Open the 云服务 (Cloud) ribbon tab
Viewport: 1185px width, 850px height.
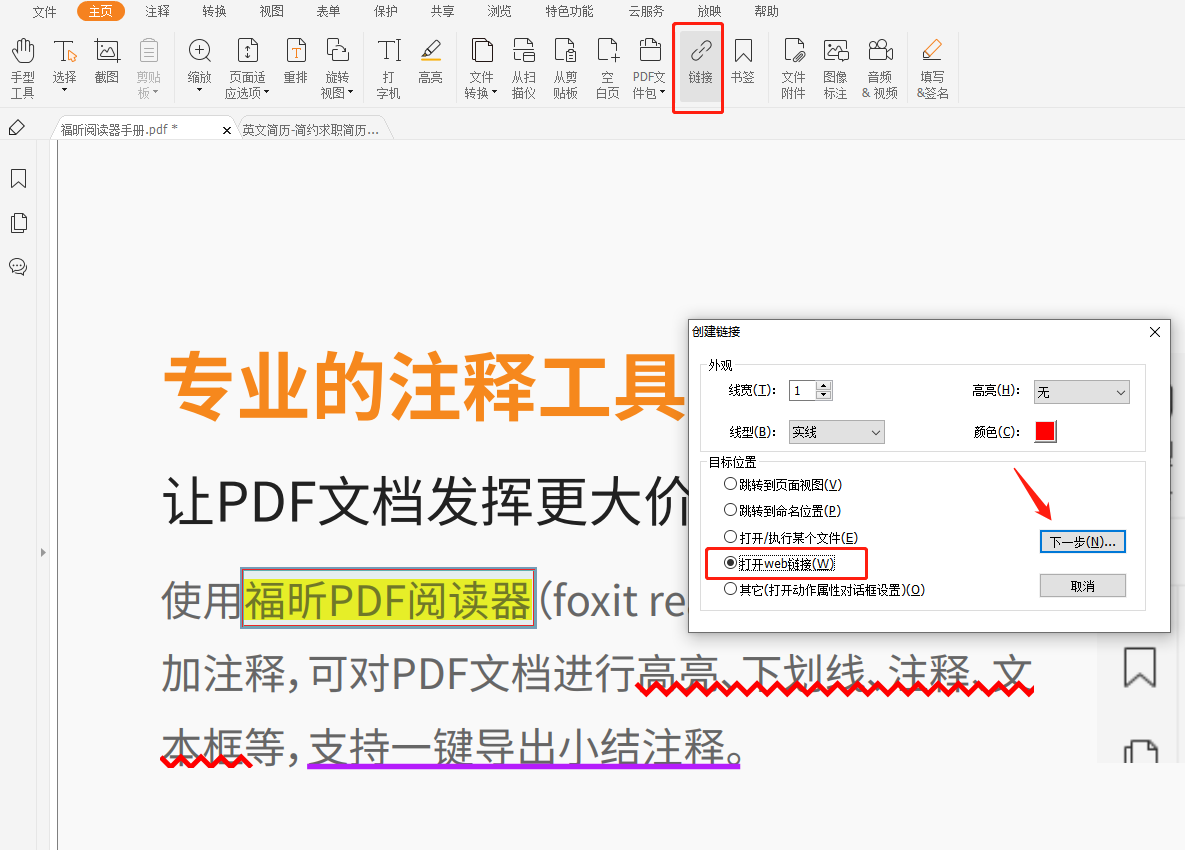(x=646, y=11)
